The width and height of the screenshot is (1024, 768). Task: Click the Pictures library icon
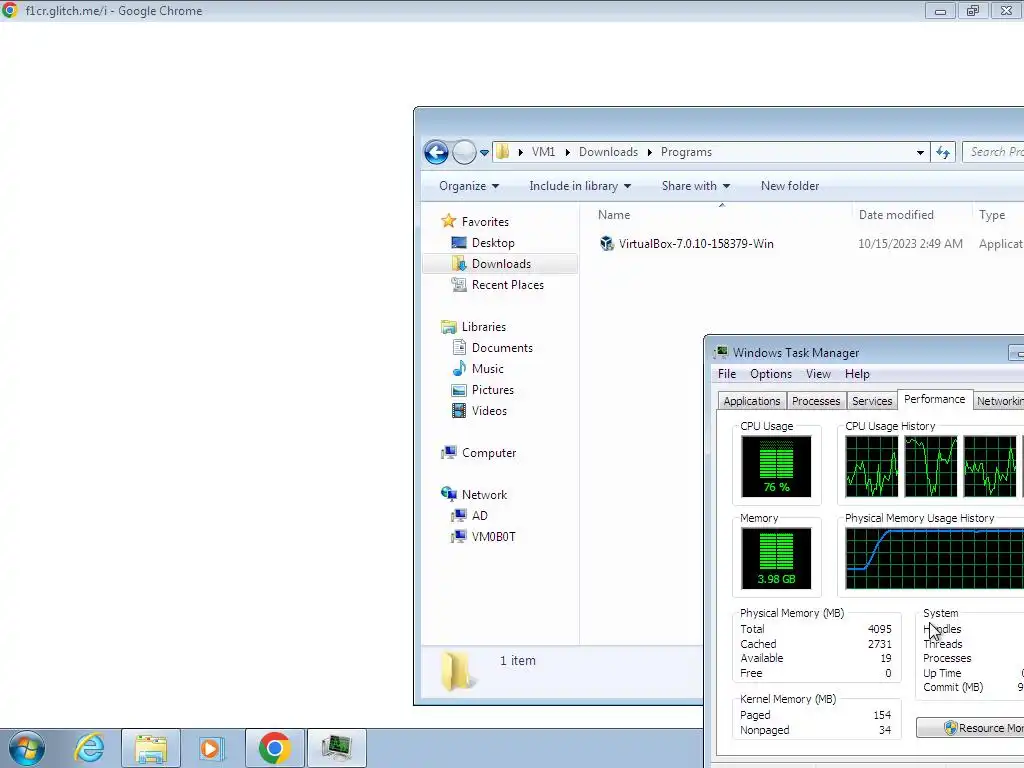459,390
